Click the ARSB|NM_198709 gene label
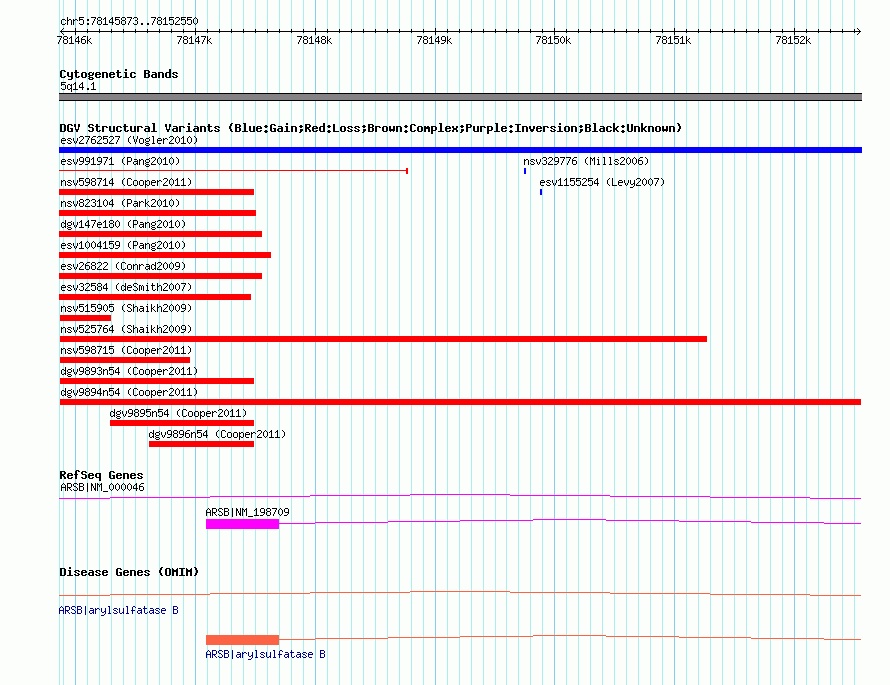The height and width of the screenshot is (685, 890). click(247, 512)
